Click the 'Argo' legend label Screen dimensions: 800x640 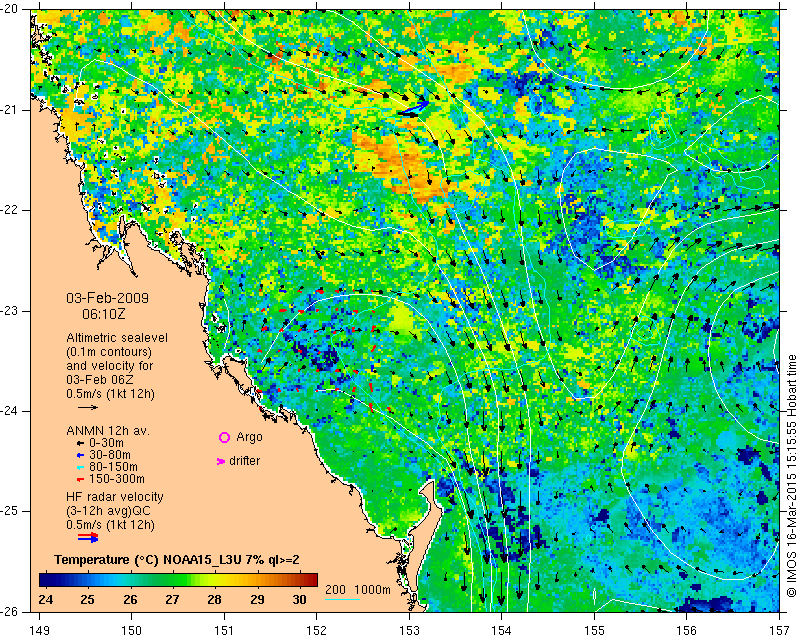pos(249,437)
